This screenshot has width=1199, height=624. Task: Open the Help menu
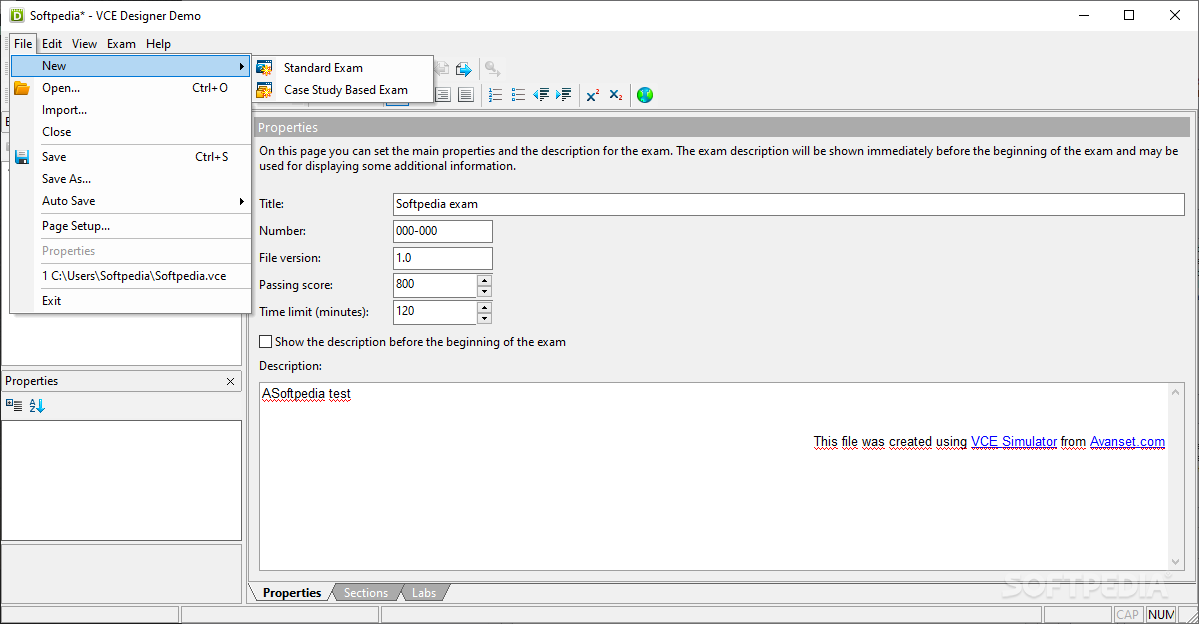tap(158, 44)
